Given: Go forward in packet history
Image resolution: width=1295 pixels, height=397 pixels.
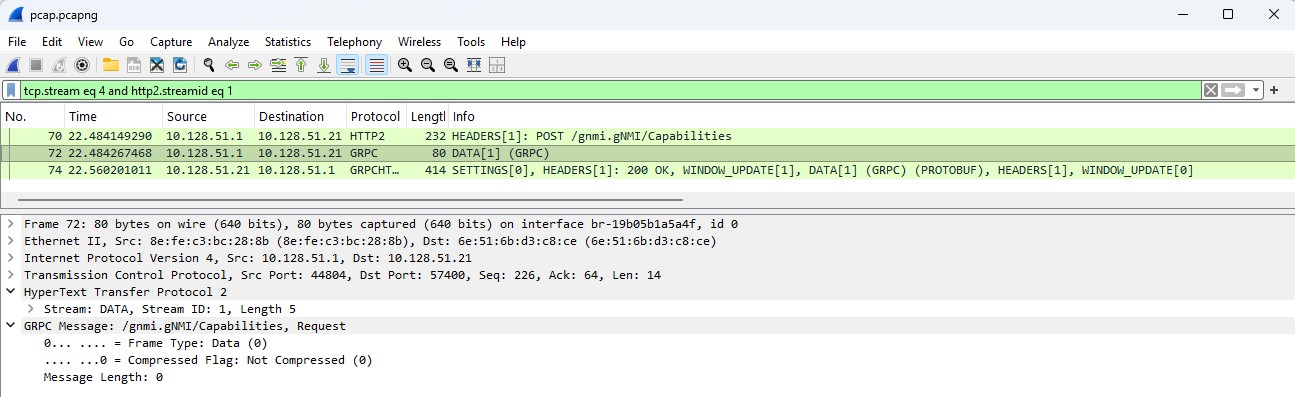Looking at the screenshot, I should tap(254, 65).
